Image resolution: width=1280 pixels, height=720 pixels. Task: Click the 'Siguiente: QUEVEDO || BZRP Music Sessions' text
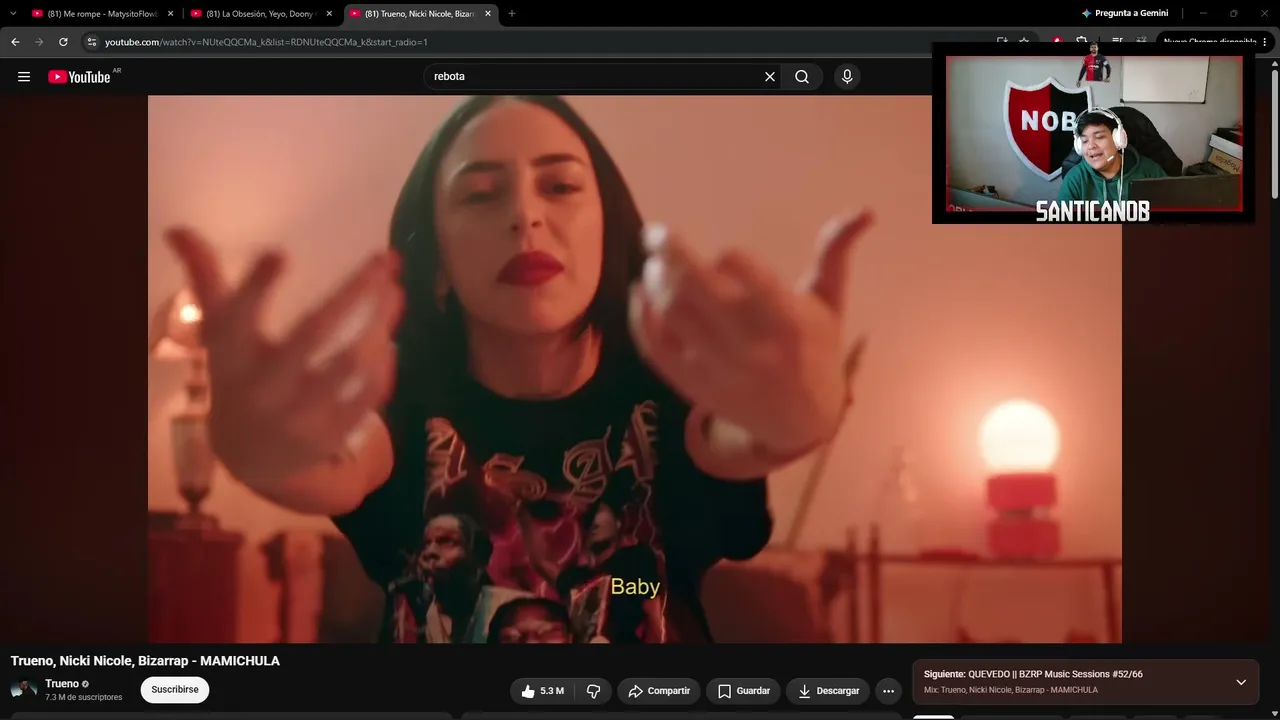tap(1033, 674)
